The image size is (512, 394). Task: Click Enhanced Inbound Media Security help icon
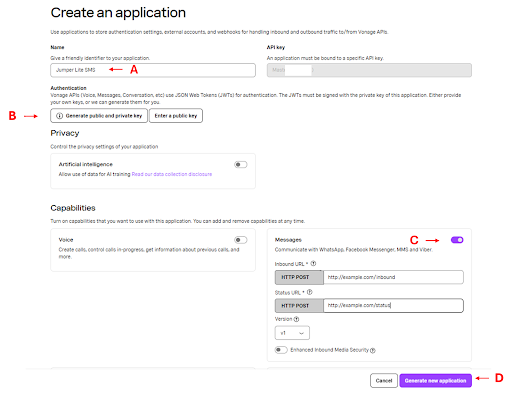[373, 350]
